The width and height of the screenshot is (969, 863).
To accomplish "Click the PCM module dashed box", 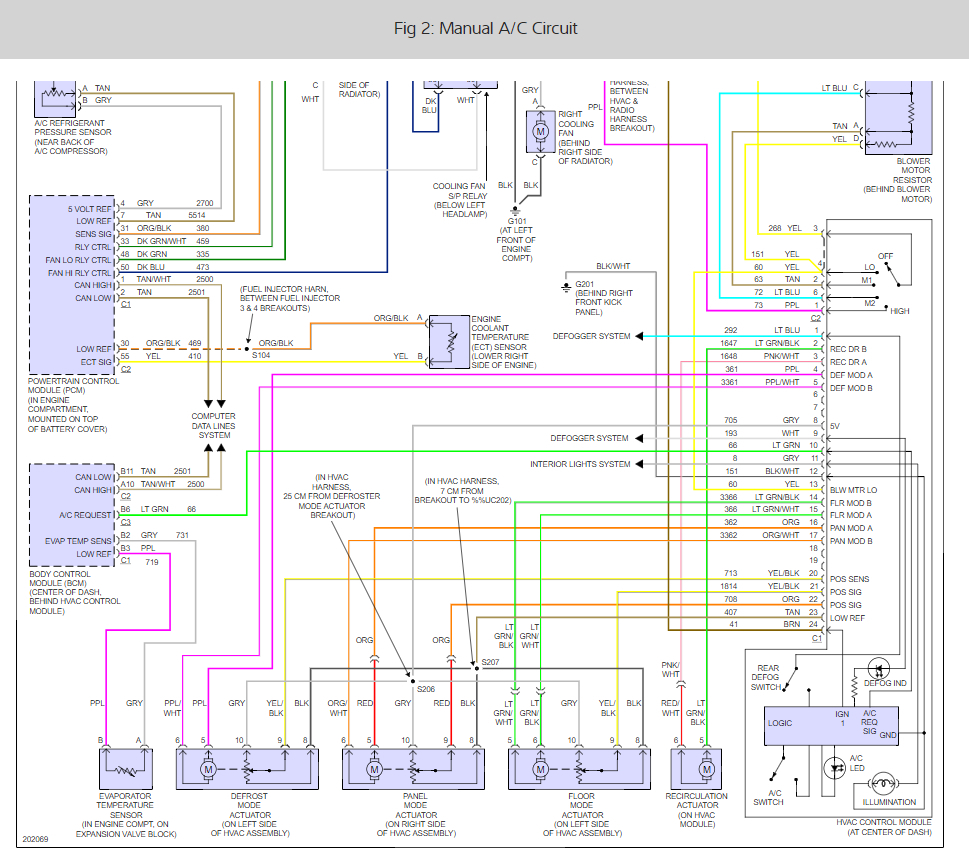I will pyautogui.click(x=72, y=285).
